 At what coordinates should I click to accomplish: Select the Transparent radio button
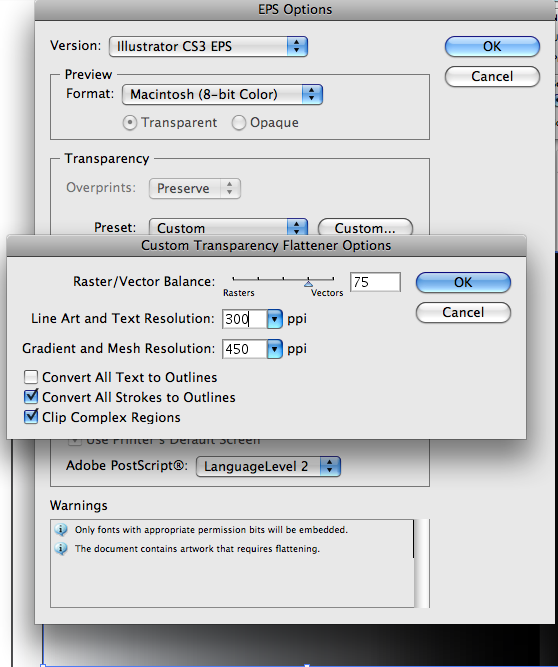(130, 123)
